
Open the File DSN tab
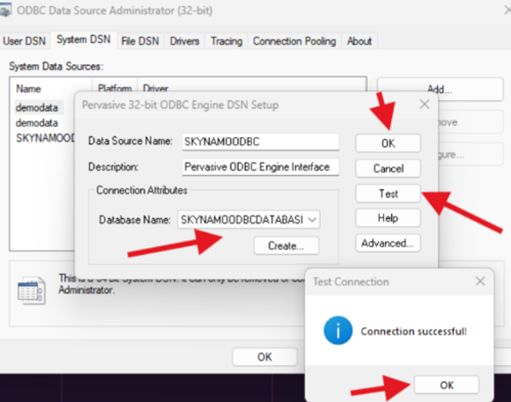(140, 41)
